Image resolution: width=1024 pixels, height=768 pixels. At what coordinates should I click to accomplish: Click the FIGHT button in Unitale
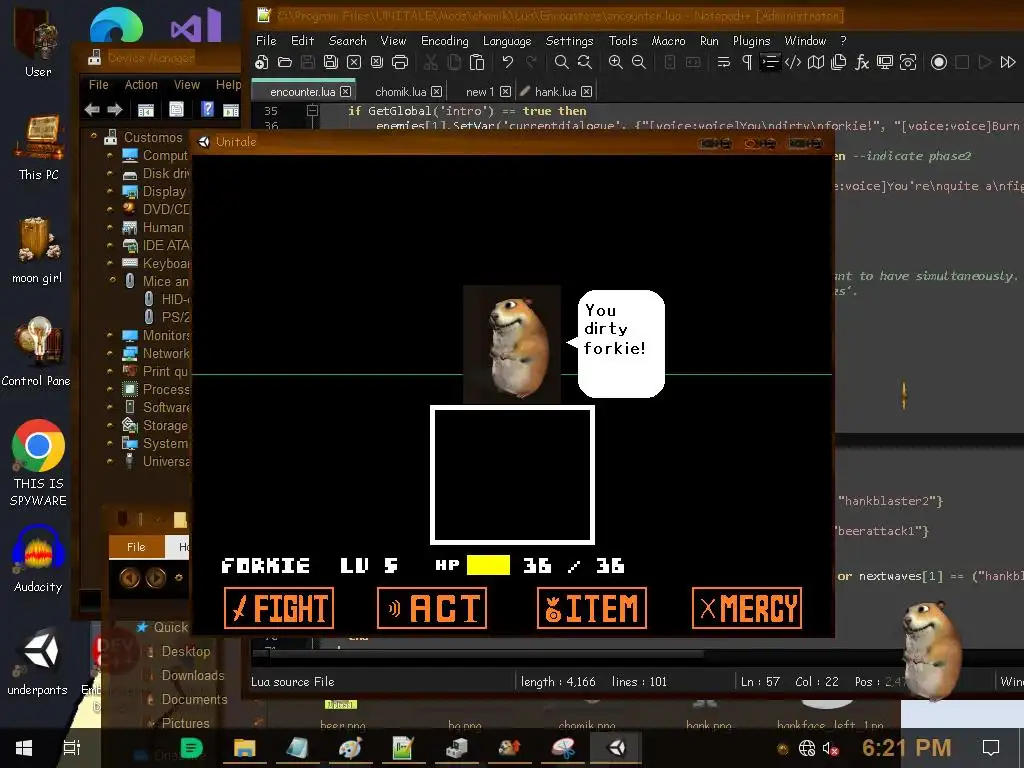pyautogui.click(x=279, y=608)
